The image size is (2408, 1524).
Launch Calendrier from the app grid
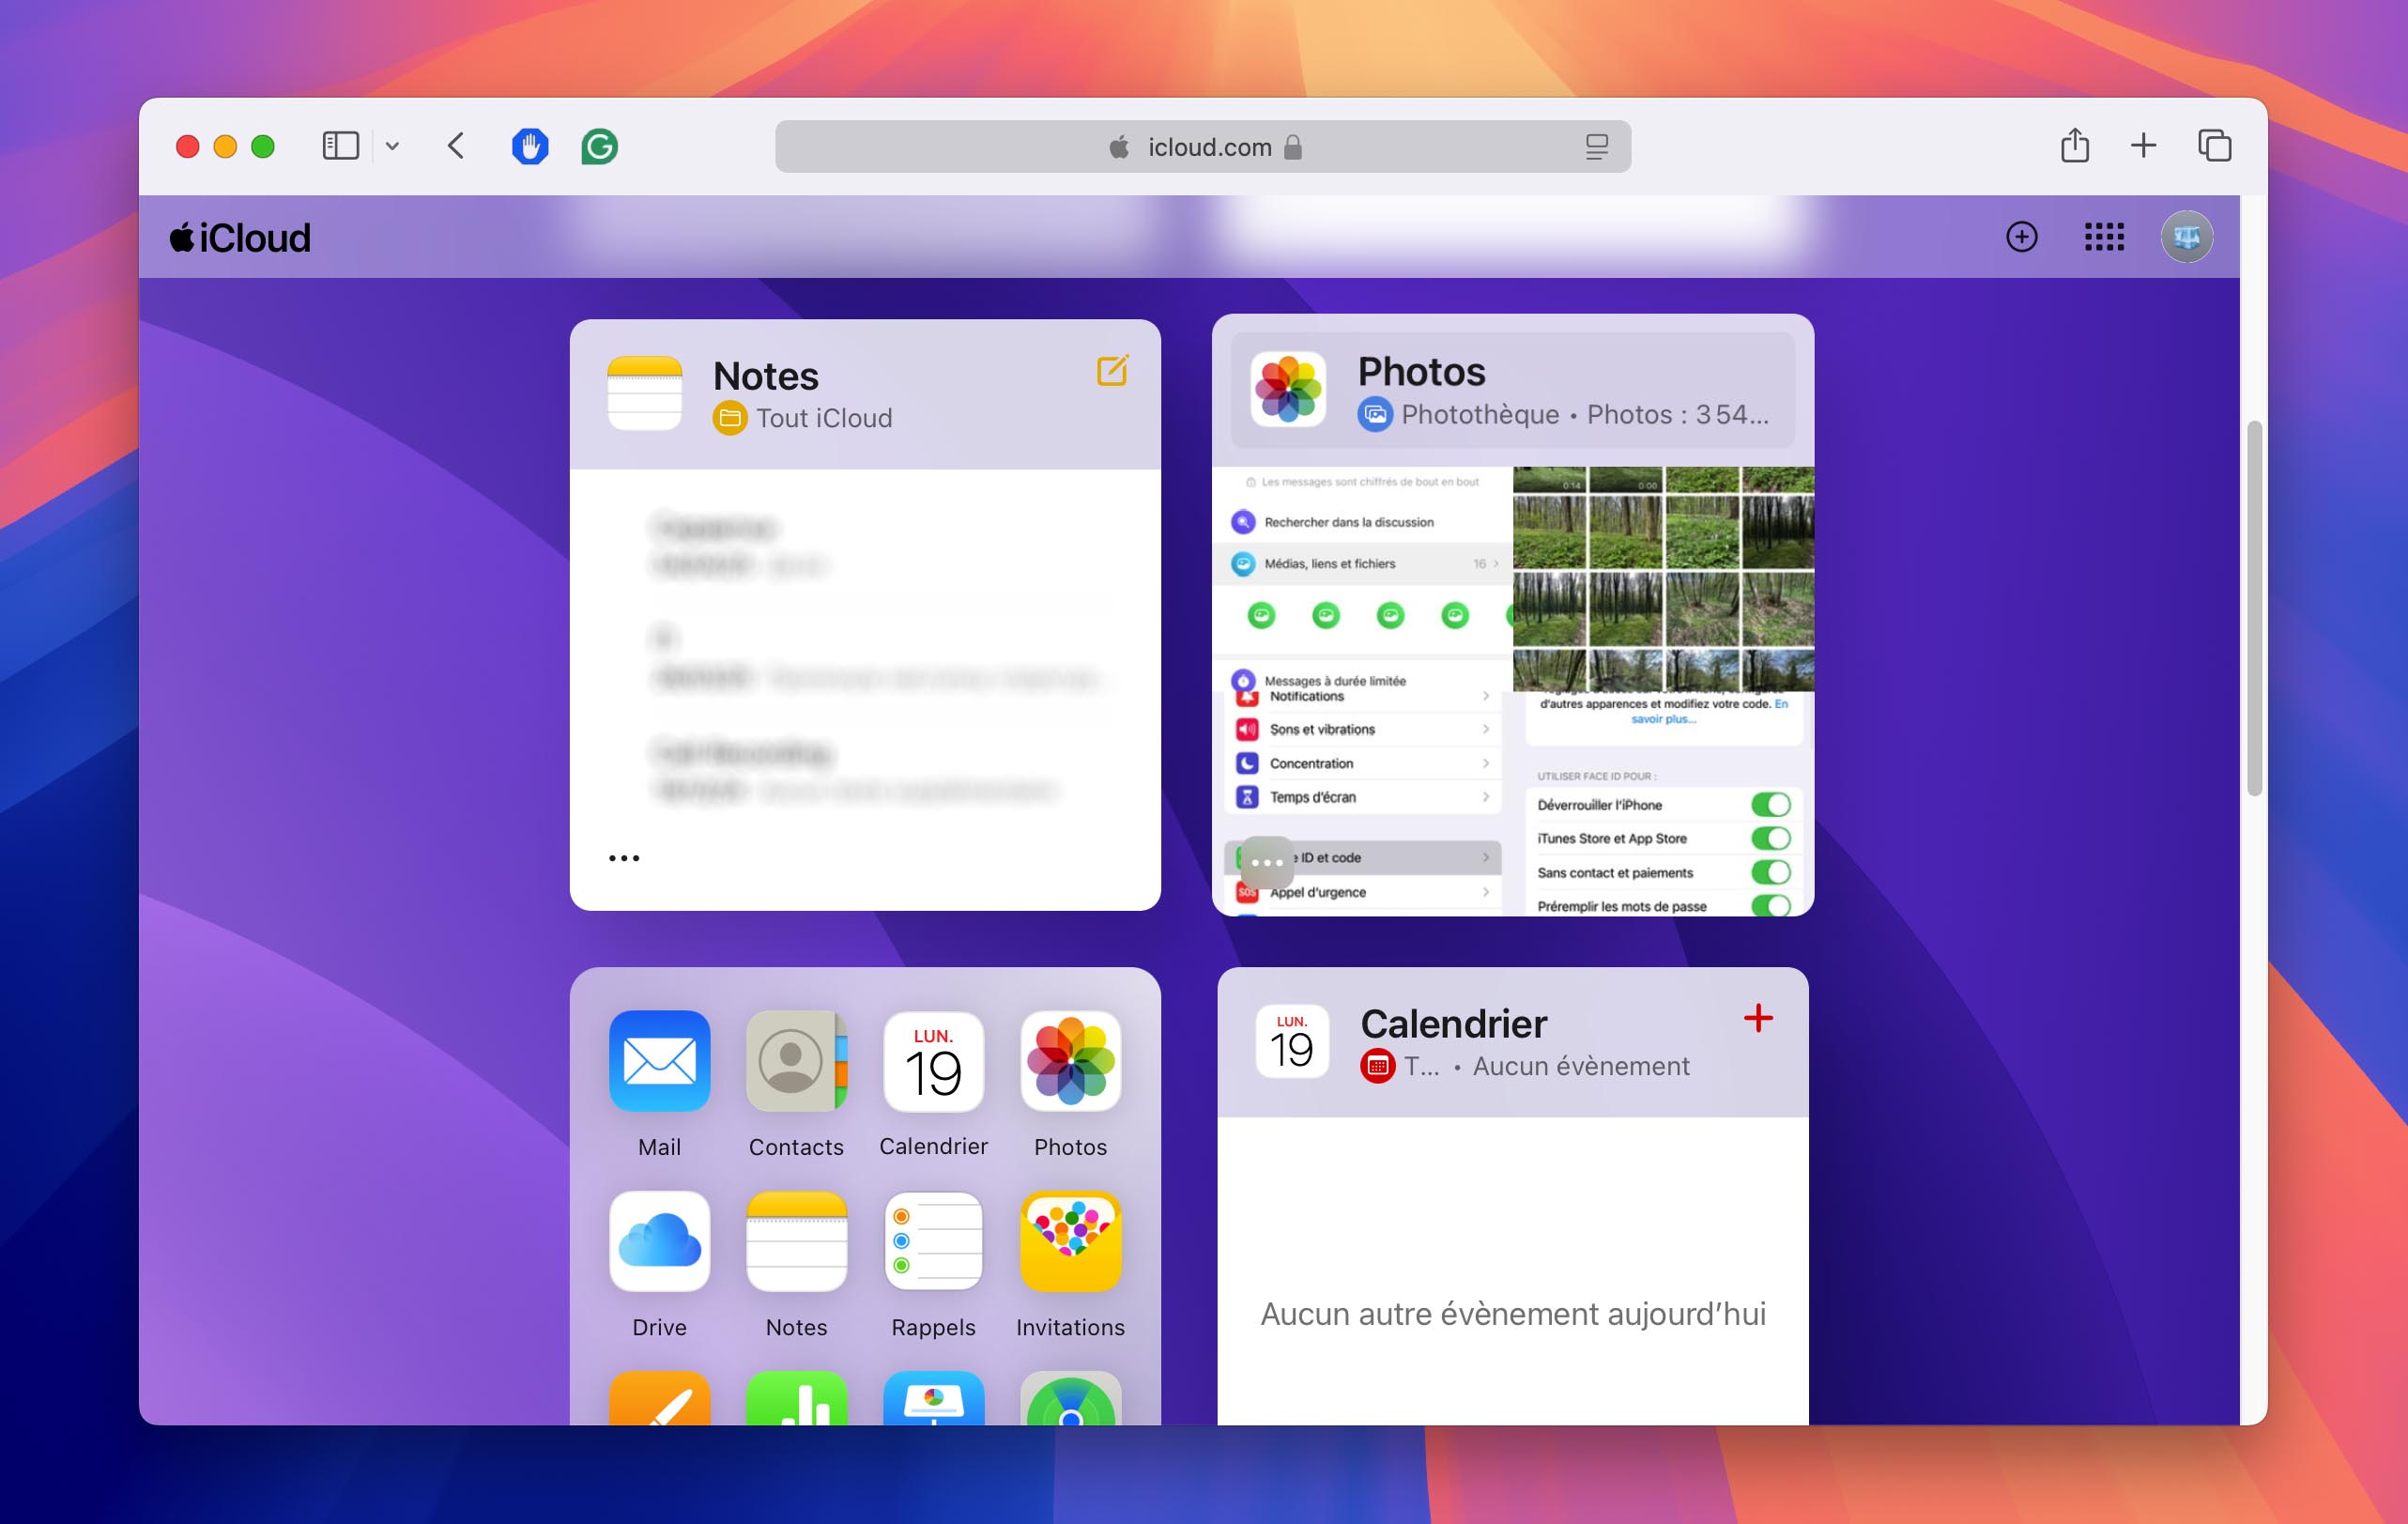(x=934, y=1061)
